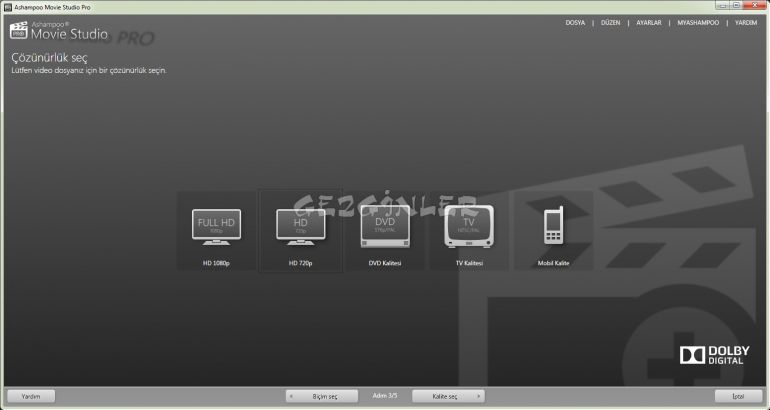Continue with Kalite seç button
The width and height of the screenshot is (770, 410).
[x=448, y=396]
